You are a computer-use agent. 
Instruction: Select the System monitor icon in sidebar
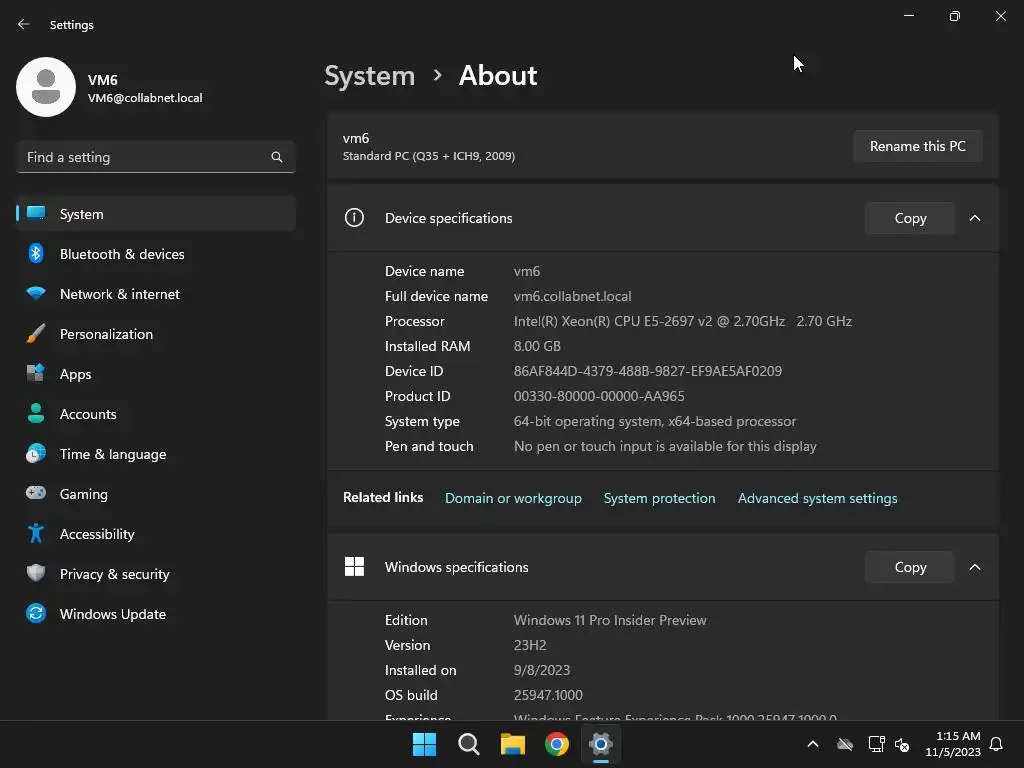[36, 214]
